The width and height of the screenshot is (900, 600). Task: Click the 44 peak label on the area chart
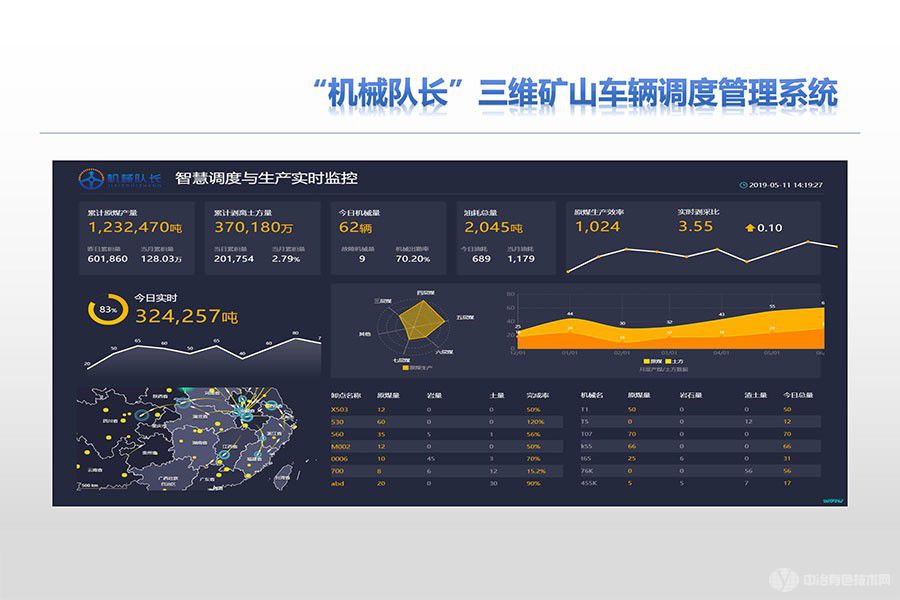coord(569,314)
